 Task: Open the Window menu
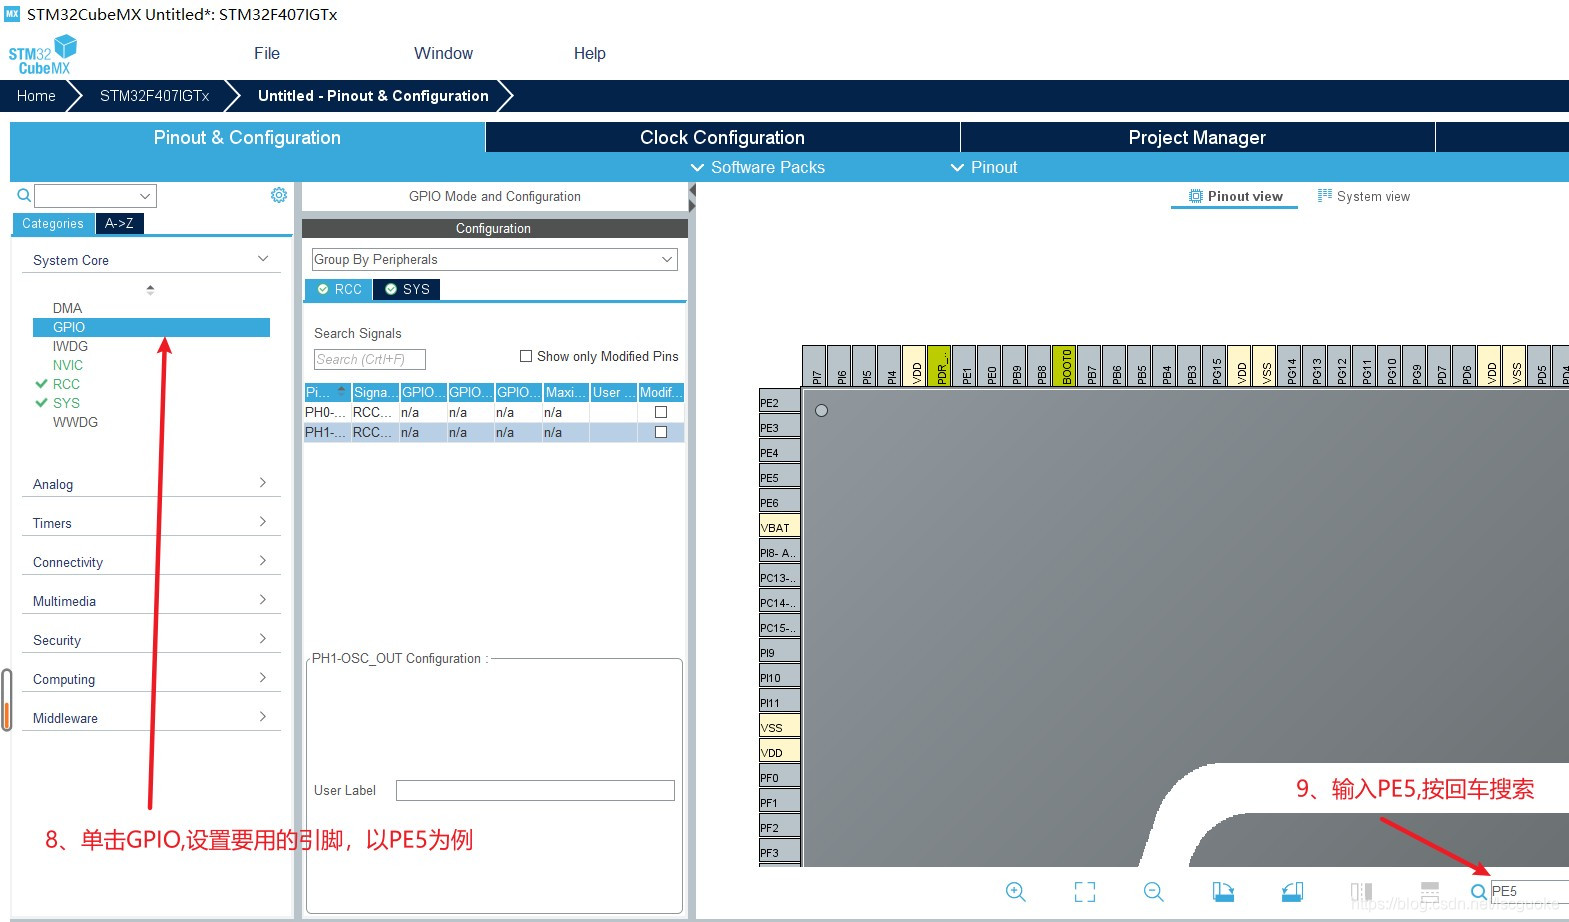(444, 53)
